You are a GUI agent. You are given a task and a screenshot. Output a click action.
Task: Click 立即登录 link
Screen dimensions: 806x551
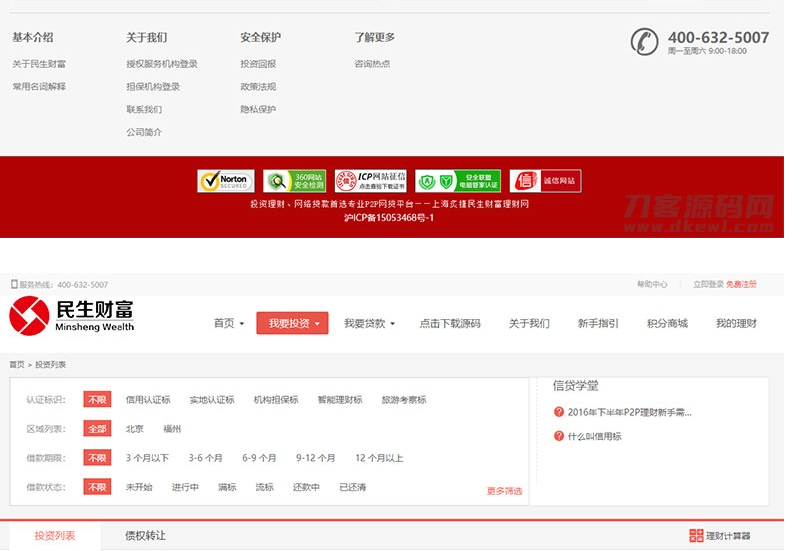708,284
